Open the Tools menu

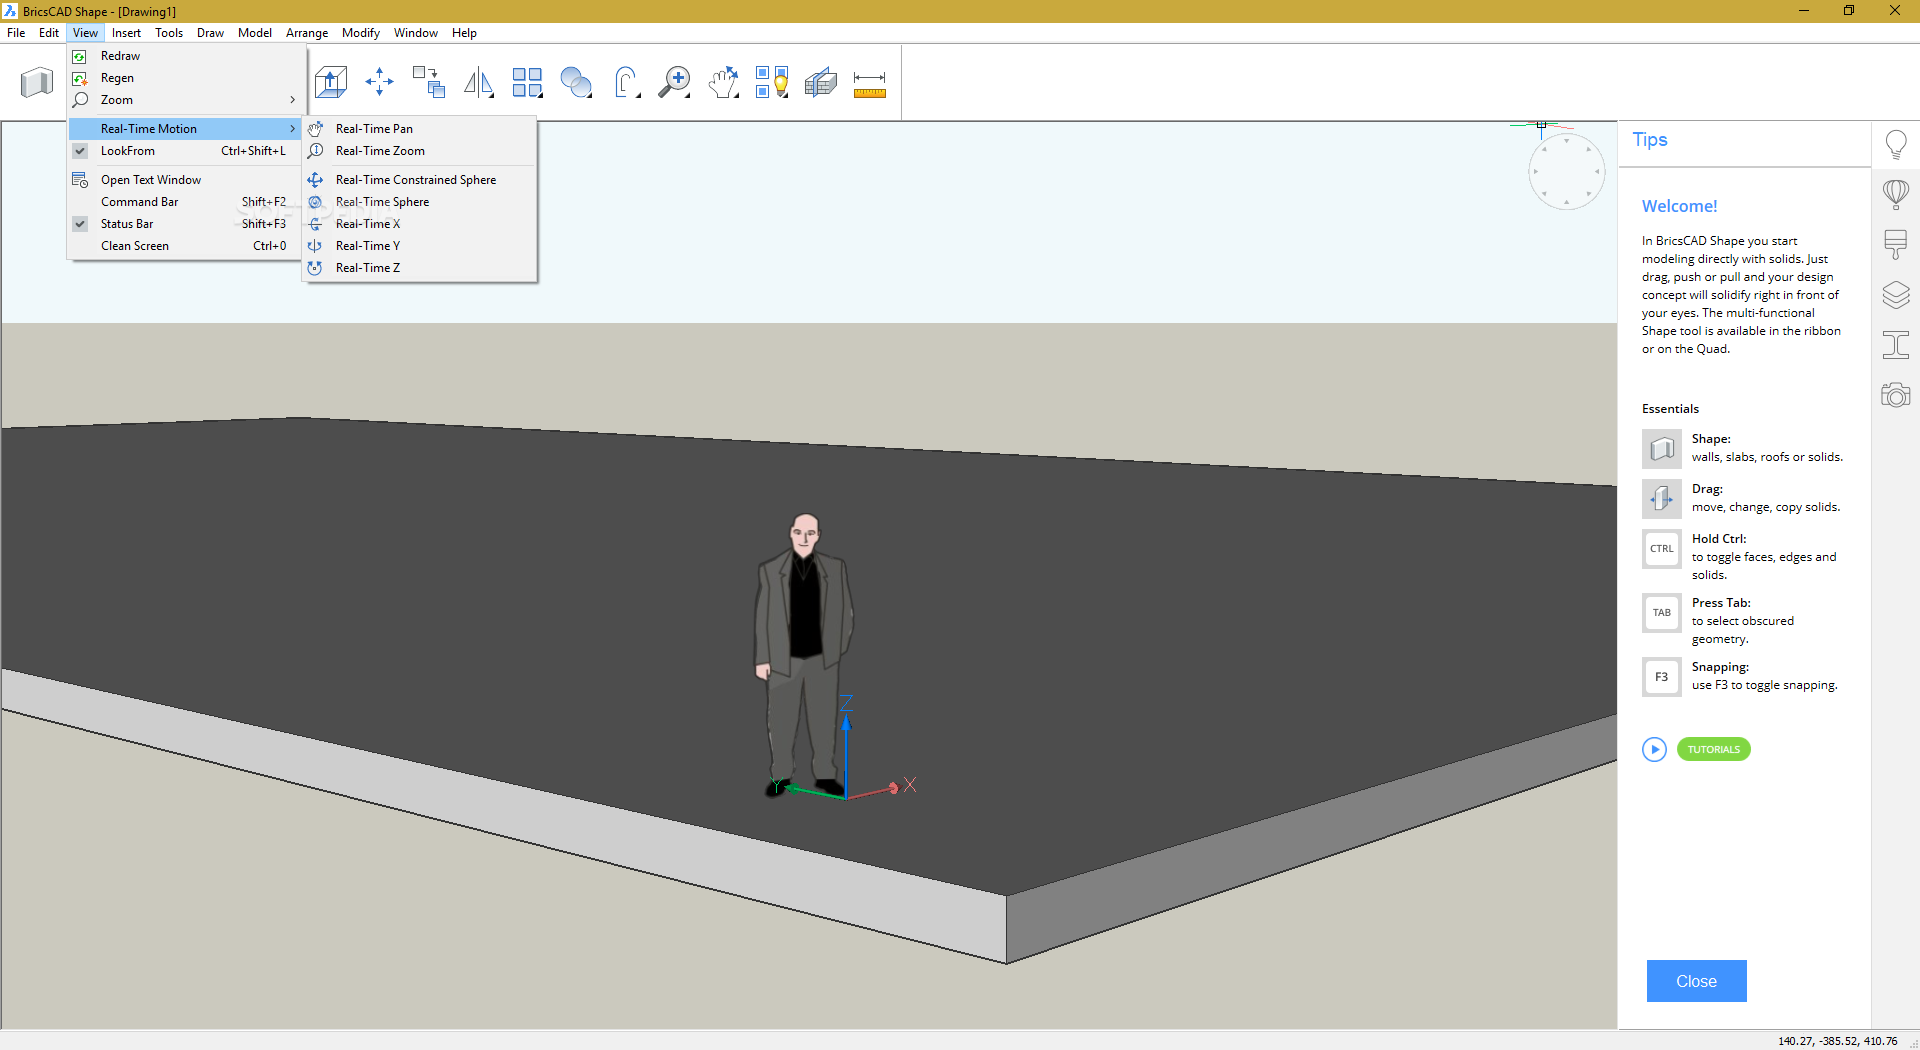pos(169,33)
